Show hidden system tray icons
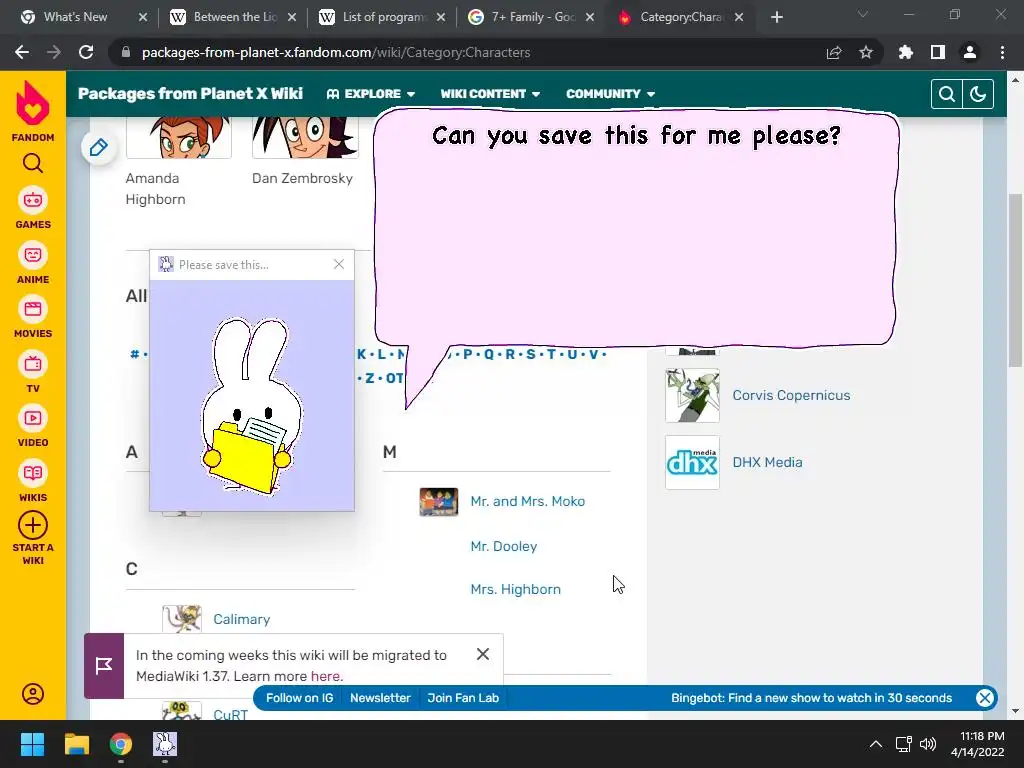This screenshot has height=768, width=1024. point(876,744)
